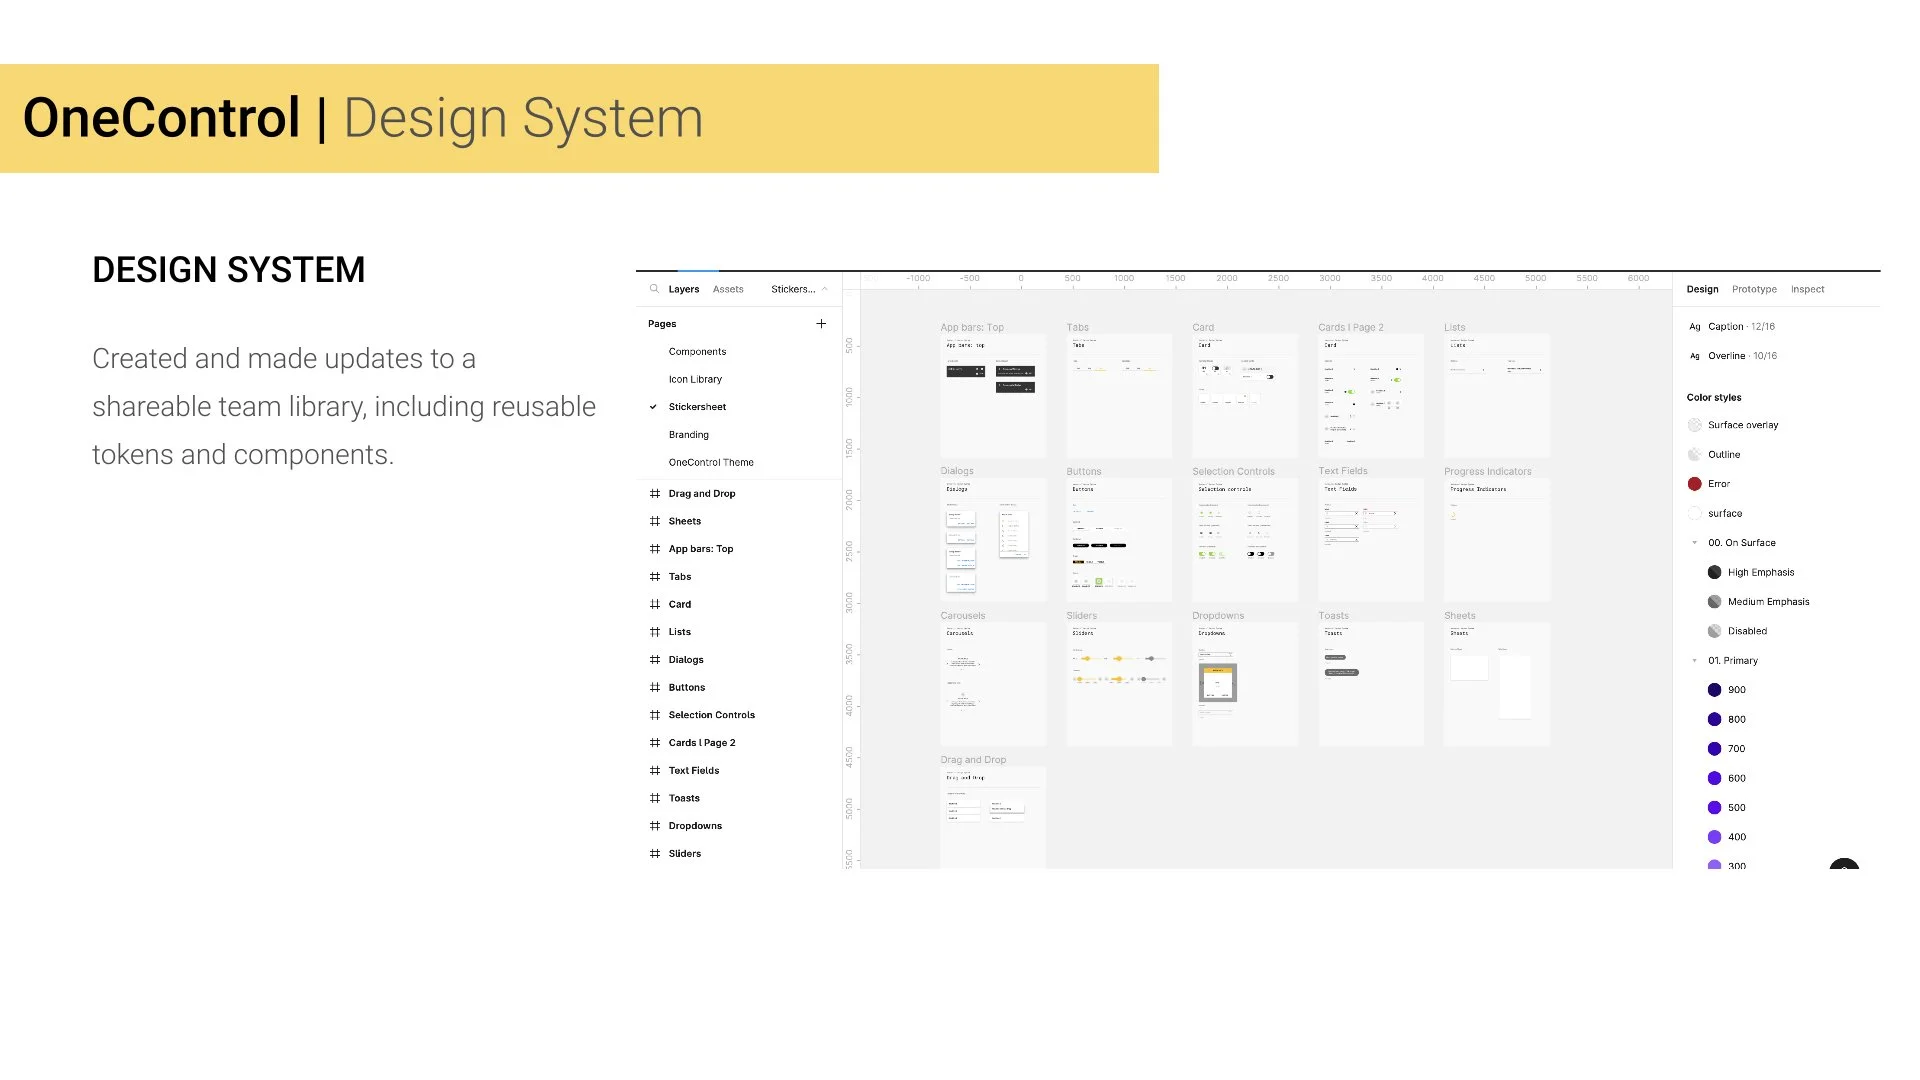Collapse the 00. On Surface color group
1920x1080 pixels.
1694,543
